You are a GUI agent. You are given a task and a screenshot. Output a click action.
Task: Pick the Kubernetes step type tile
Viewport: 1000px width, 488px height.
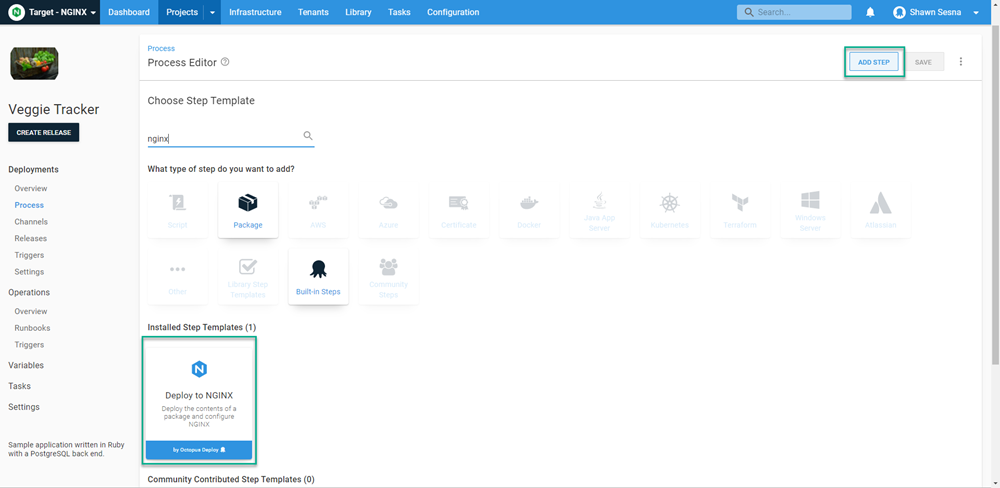[x=669, y=209]
